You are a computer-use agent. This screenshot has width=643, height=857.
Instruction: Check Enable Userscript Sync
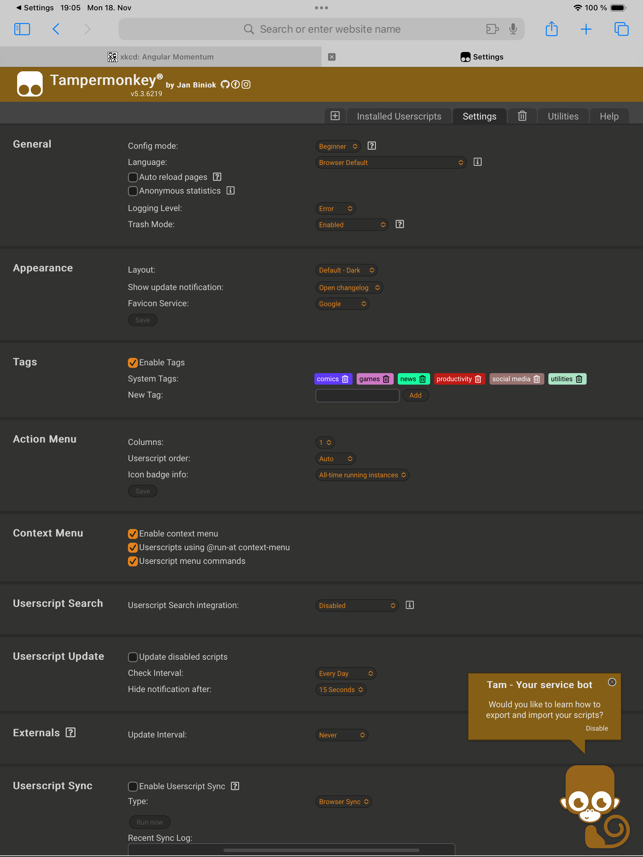[132, 786]
